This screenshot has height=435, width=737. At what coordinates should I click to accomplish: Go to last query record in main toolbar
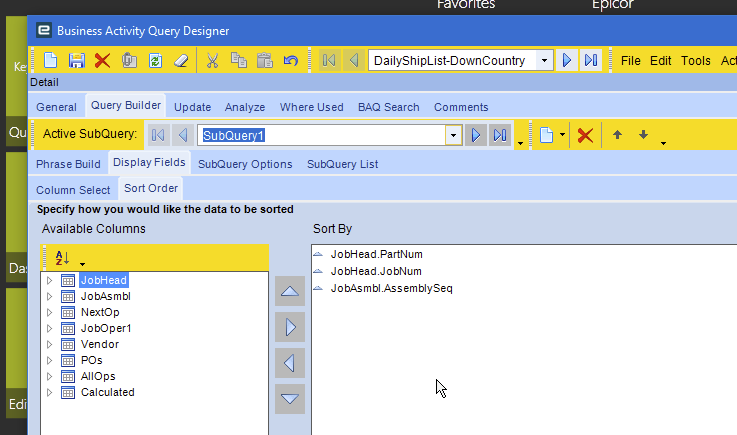tap(591, 60)
